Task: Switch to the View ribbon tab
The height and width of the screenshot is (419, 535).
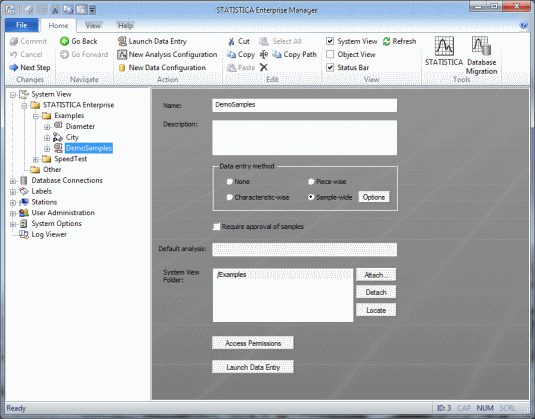Action: coord(93,26)
